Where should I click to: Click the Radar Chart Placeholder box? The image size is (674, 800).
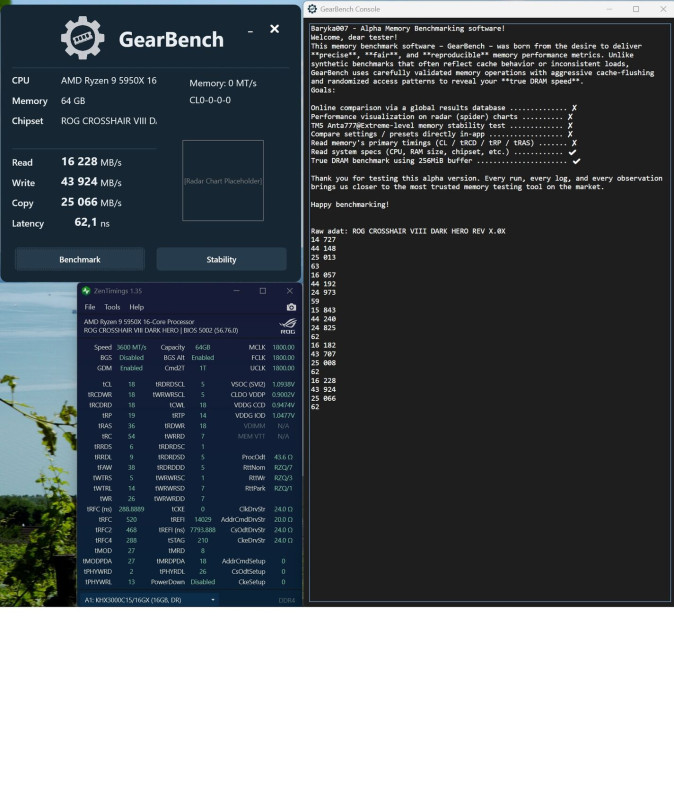223,181
